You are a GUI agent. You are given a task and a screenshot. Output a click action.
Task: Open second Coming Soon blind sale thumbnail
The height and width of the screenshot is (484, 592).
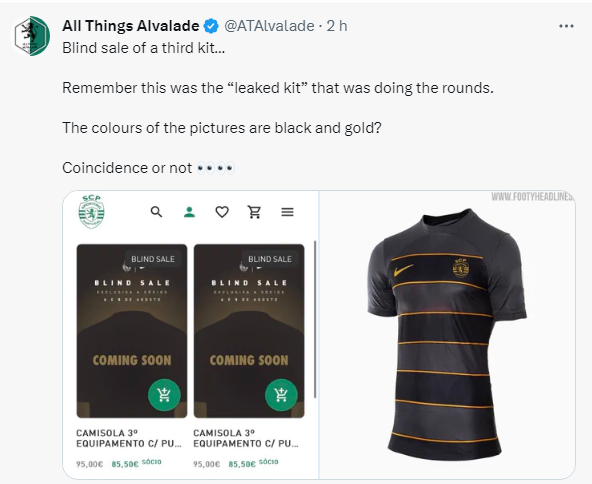pyautogui.click(x=249, y=331)
